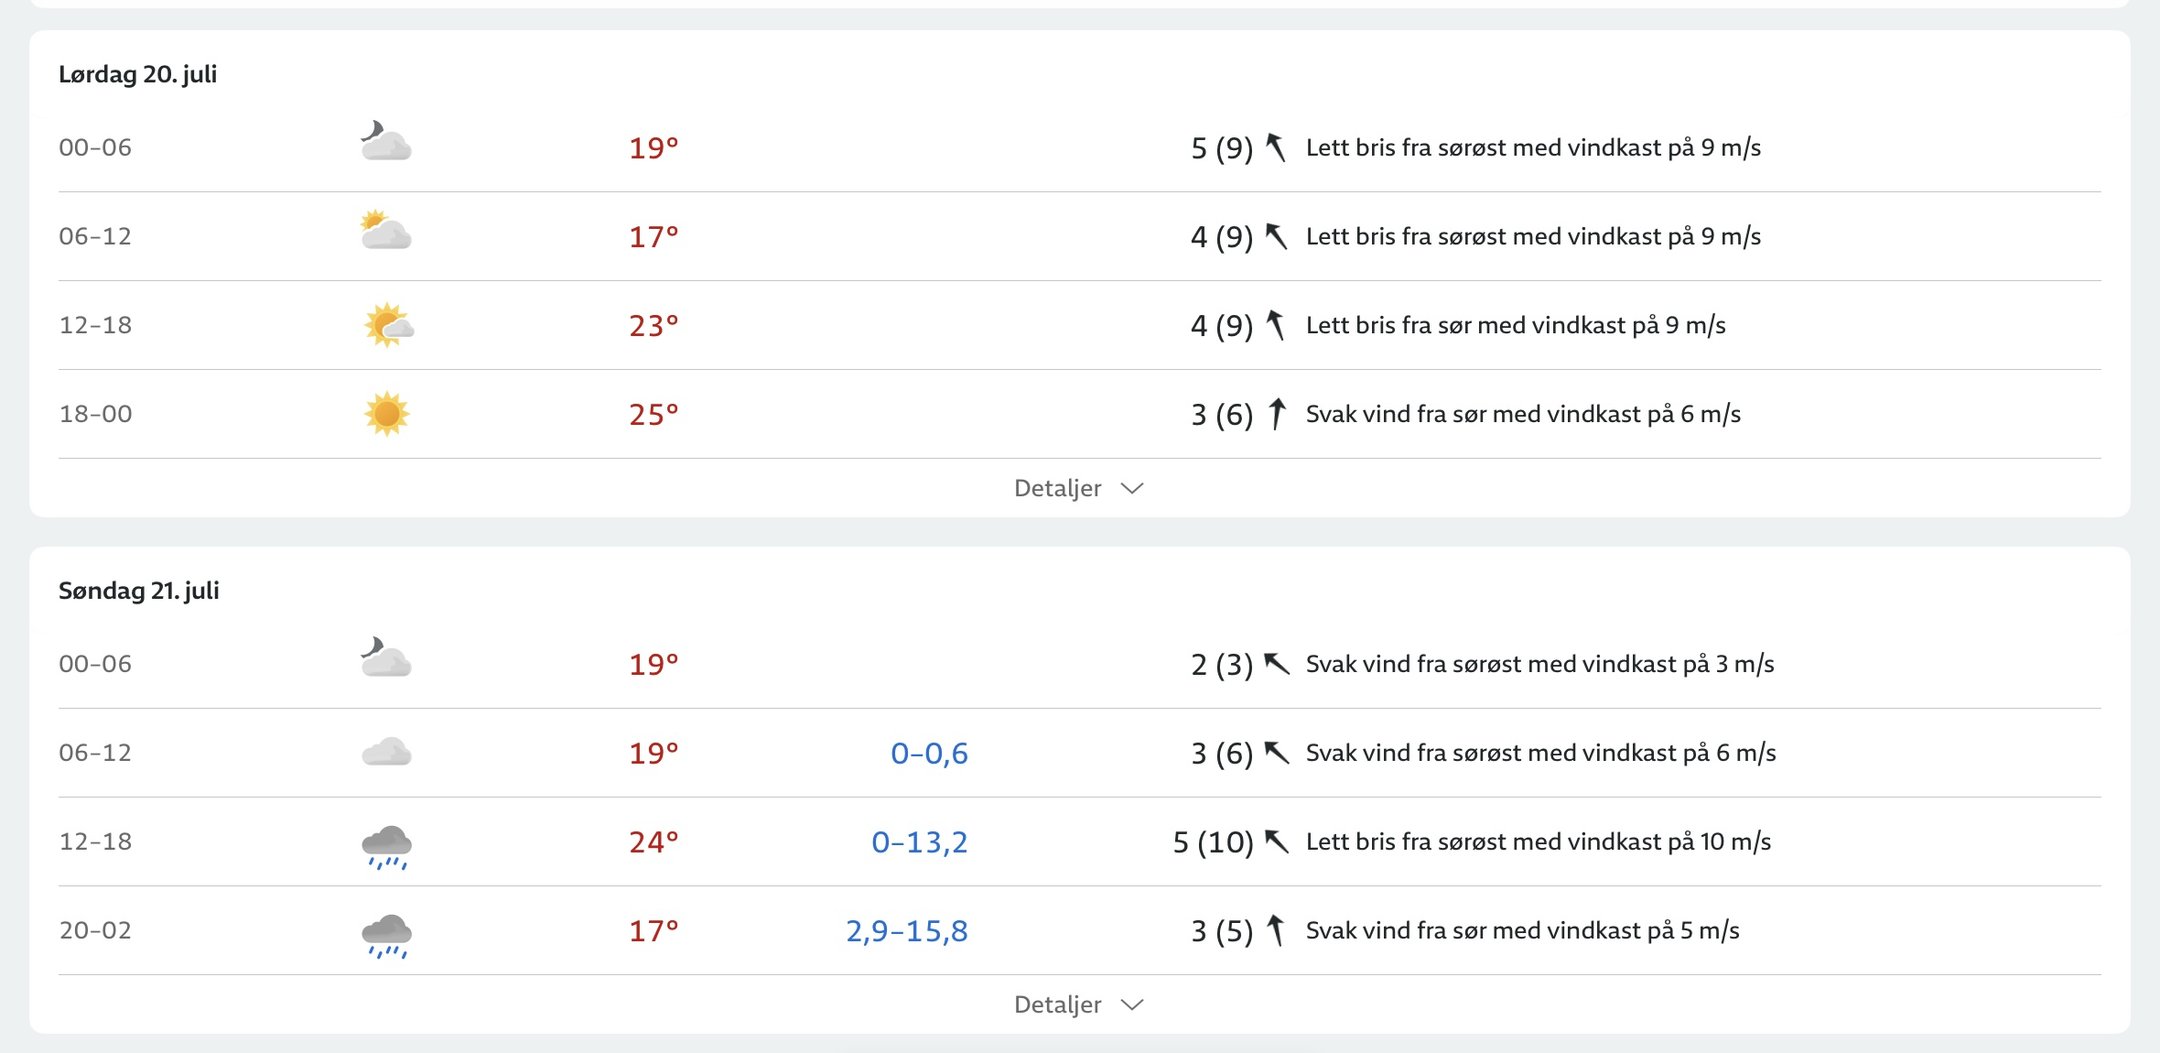Click the 2,9–15,8 precipitation value
This screenshot has height=1053, width=2160.
[x=906, y=931]
